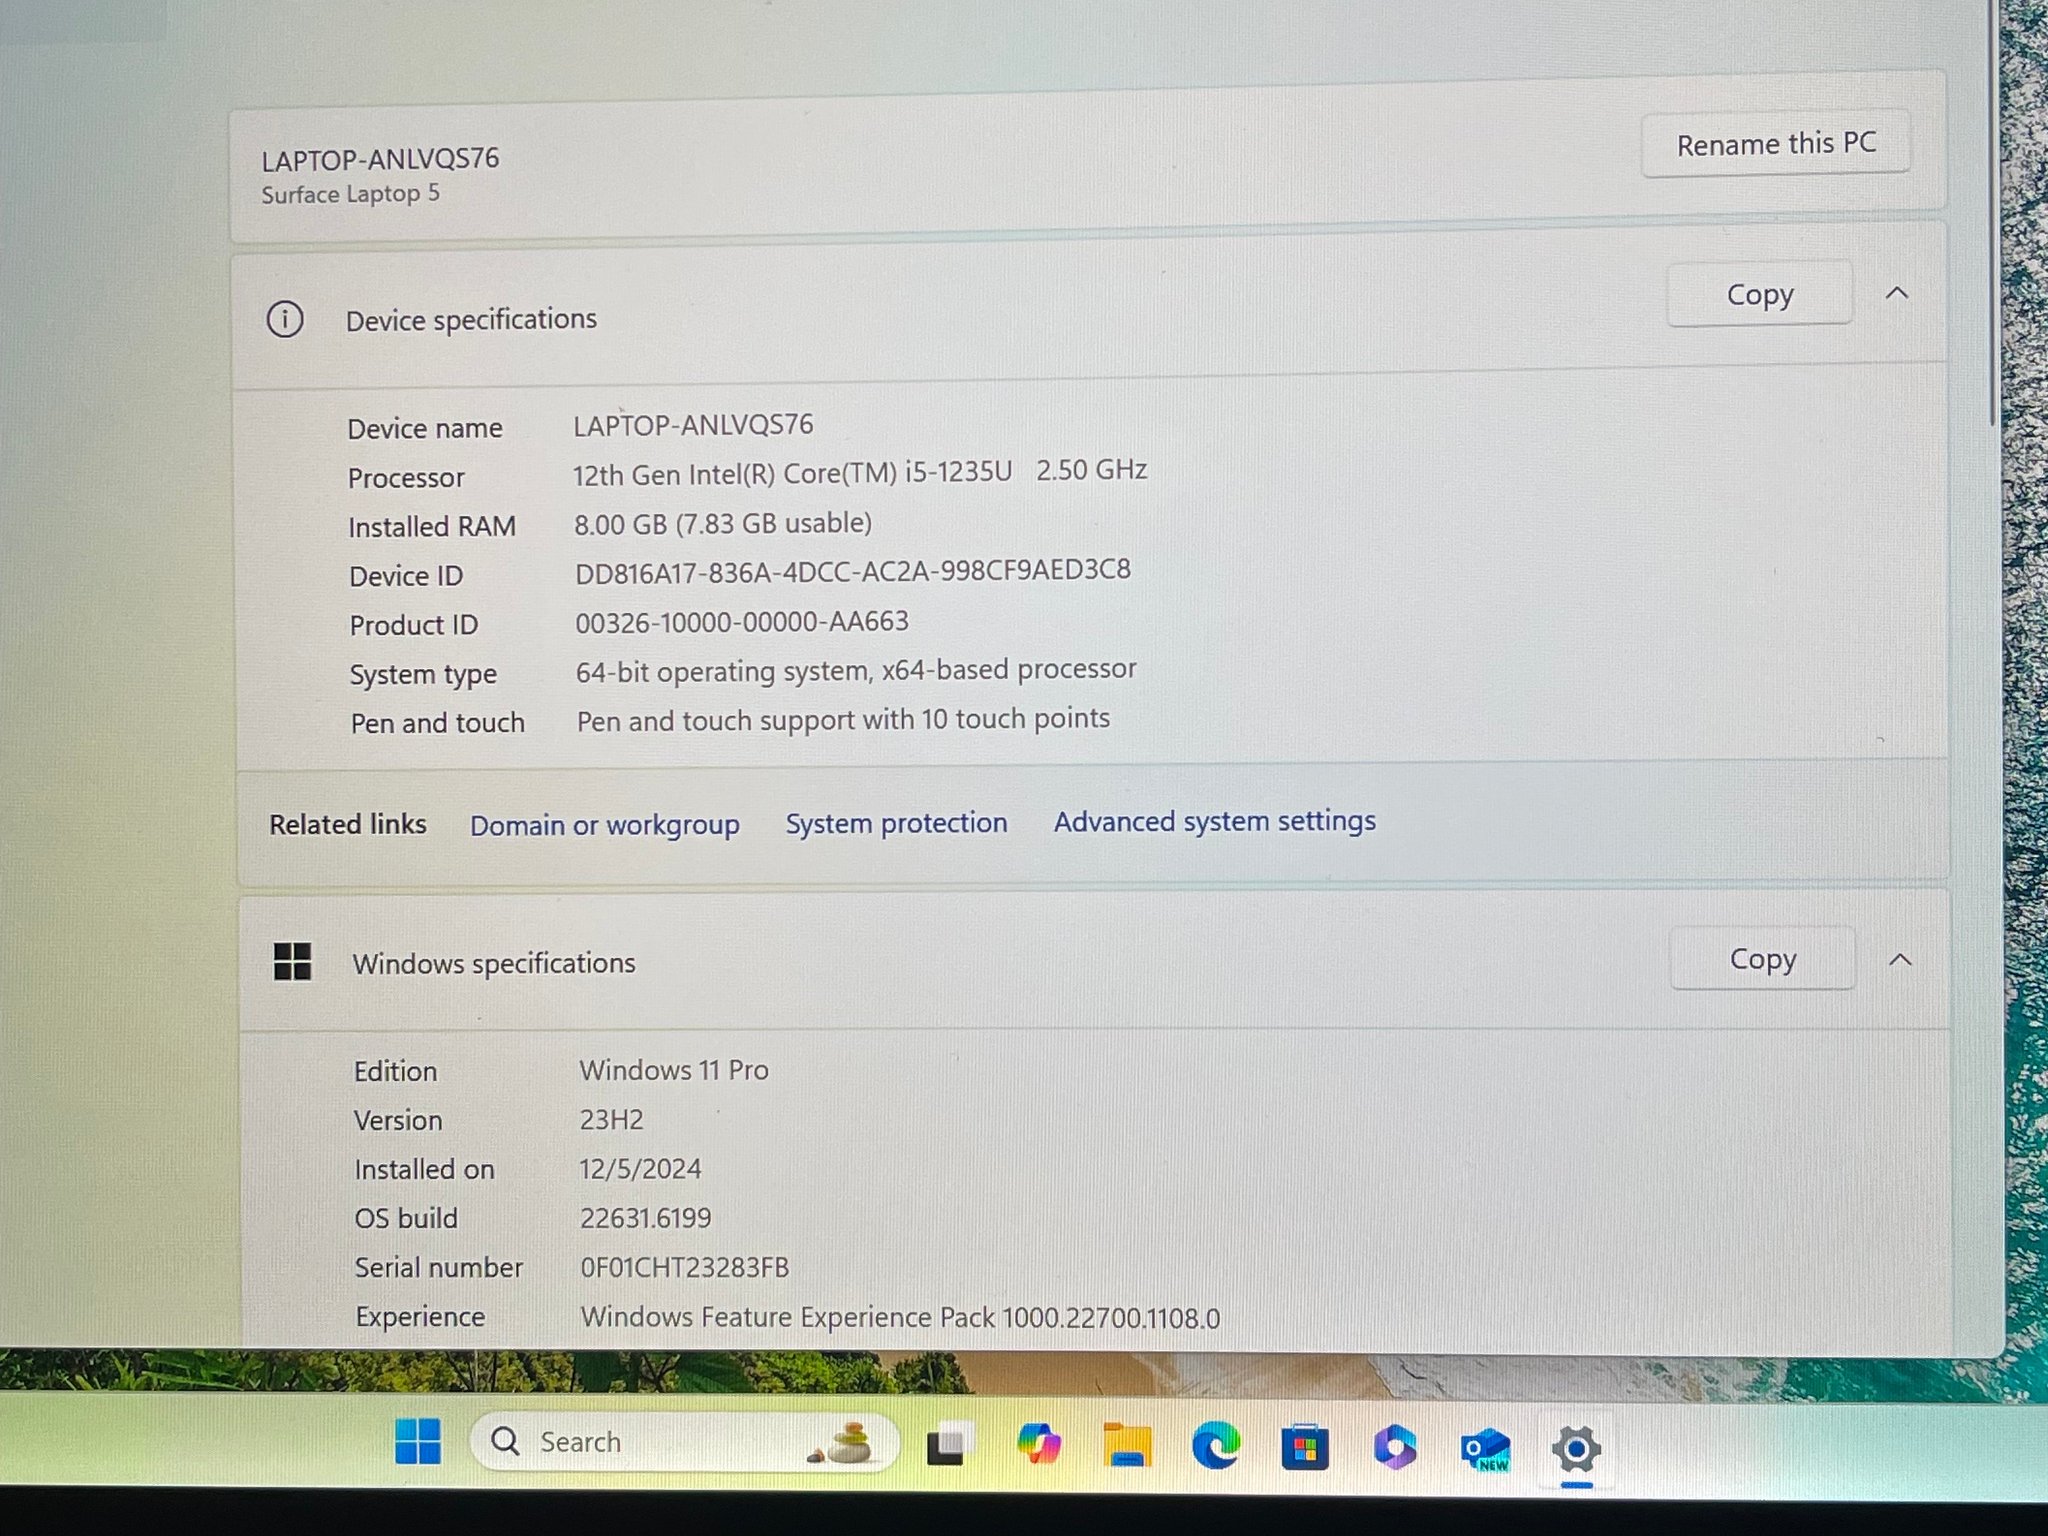Open File Explorer from the taskbar
The image size is (2048, 1536).
(x=1127, y=1445)
